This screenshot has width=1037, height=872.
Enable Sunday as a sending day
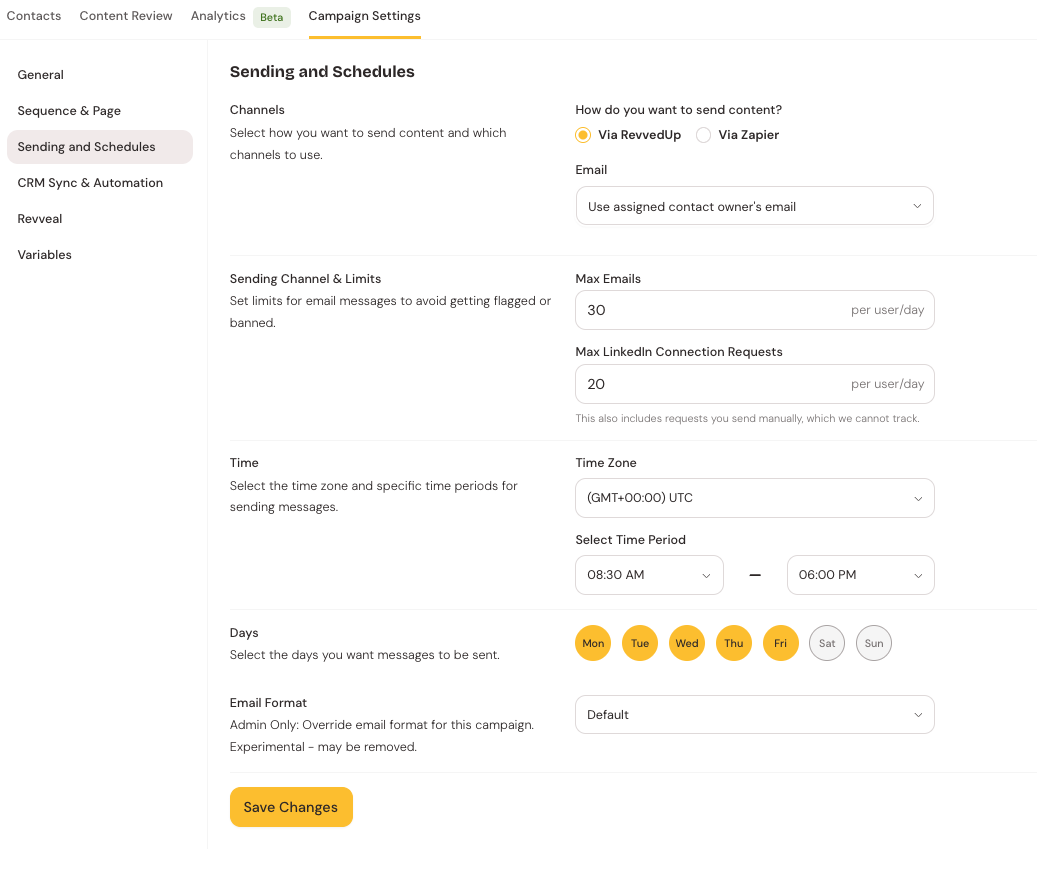[x=874, y=643]
